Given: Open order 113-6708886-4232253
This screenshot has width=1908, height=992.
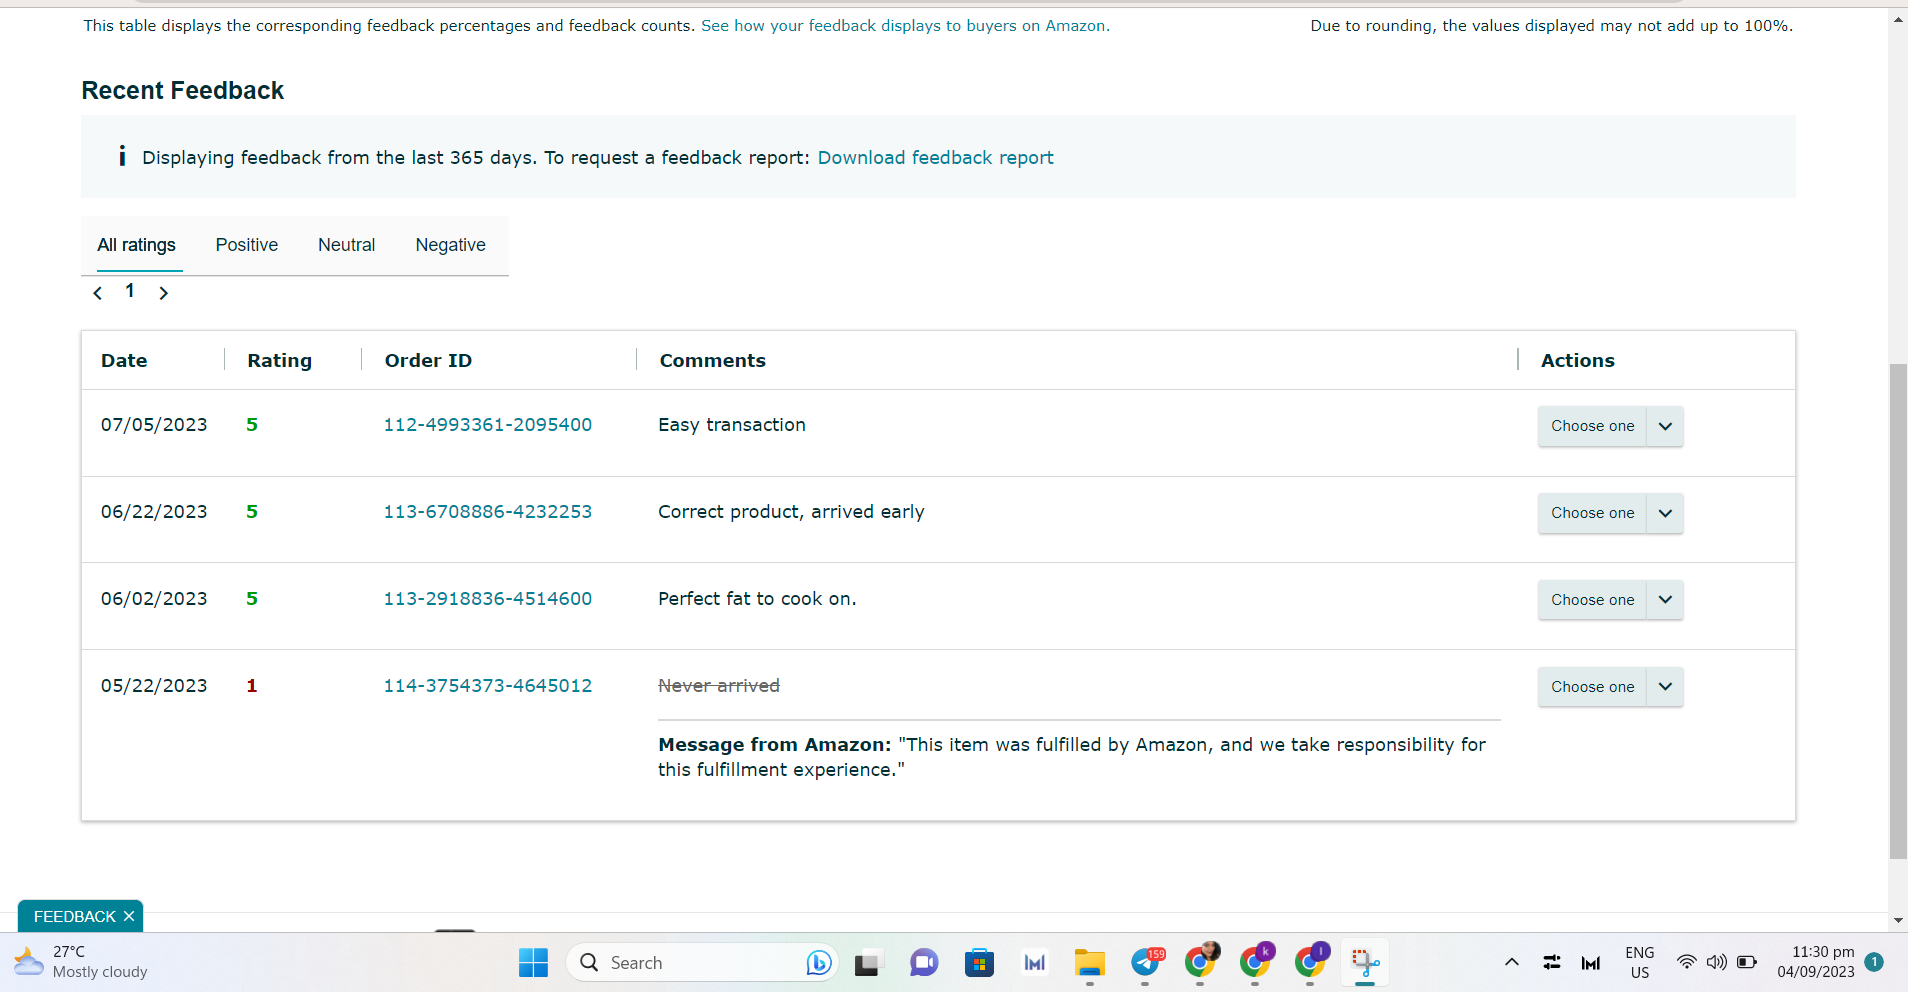Looking at the screenshot, I should tap(488, 512).
